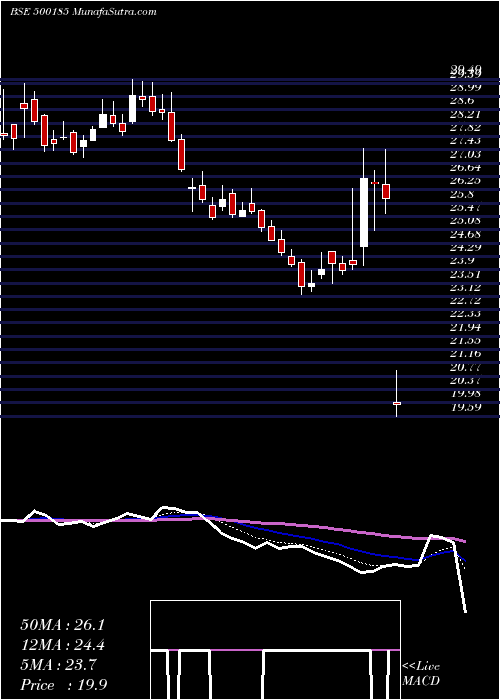500x700 pixels.
Task: Click the MACD histogram box
Action: click(275, 650)
